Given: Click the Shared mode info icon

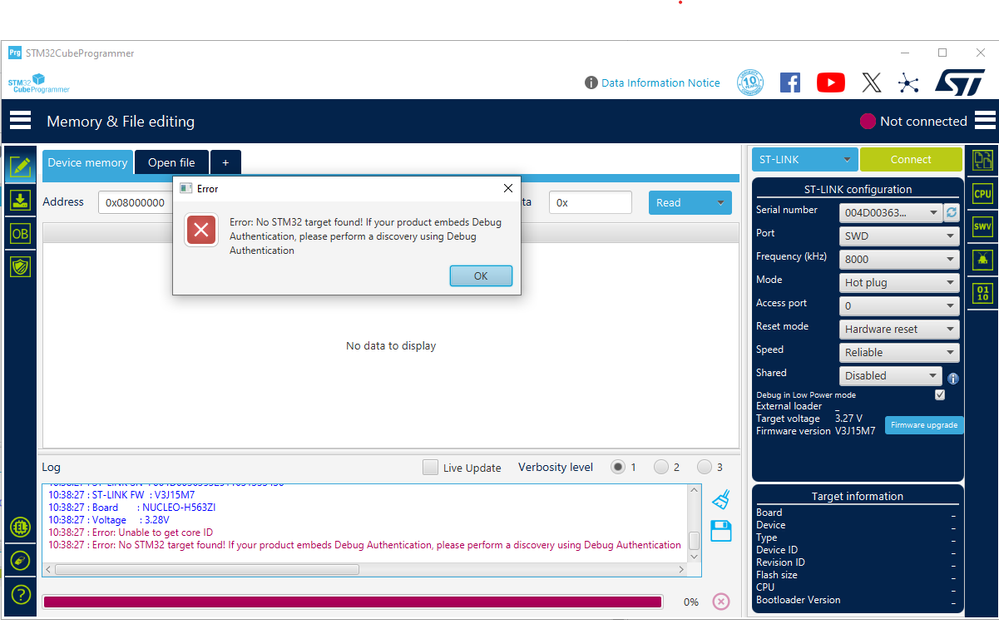Looking at the screenshot, I should [x=953, y=378].
